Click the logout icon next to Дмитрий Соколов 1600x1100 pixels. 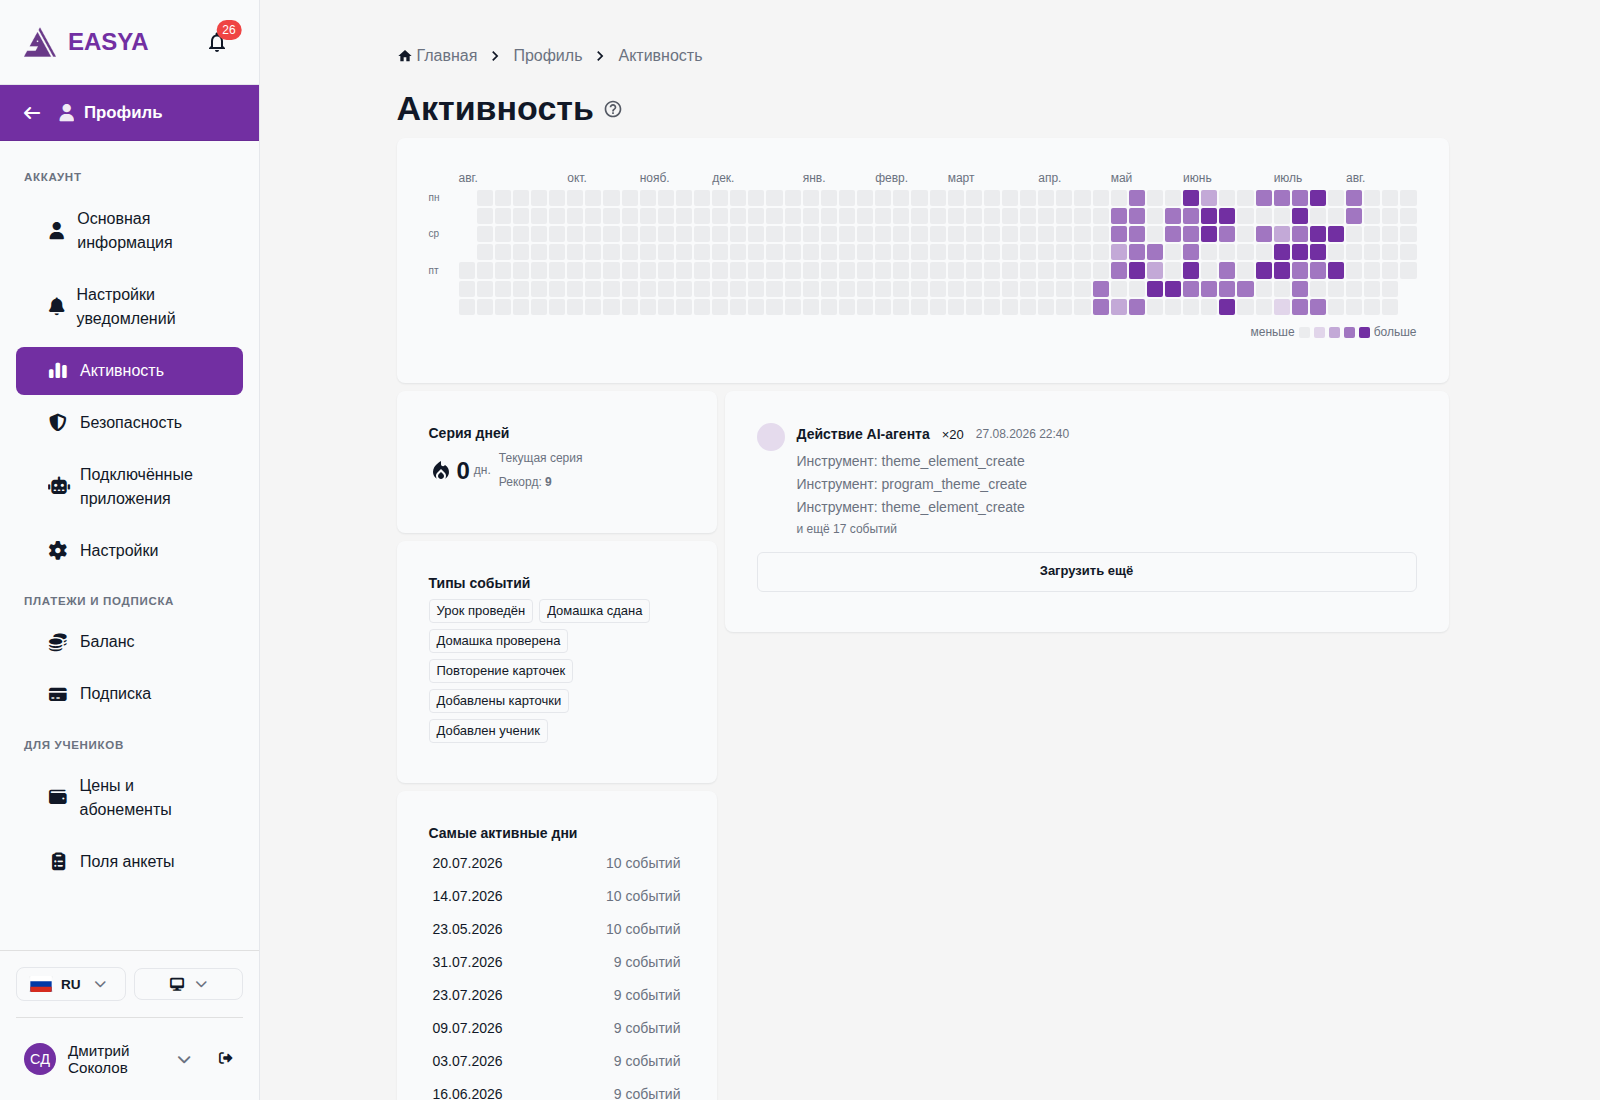pyautogui.click(x=226, y=1058)
